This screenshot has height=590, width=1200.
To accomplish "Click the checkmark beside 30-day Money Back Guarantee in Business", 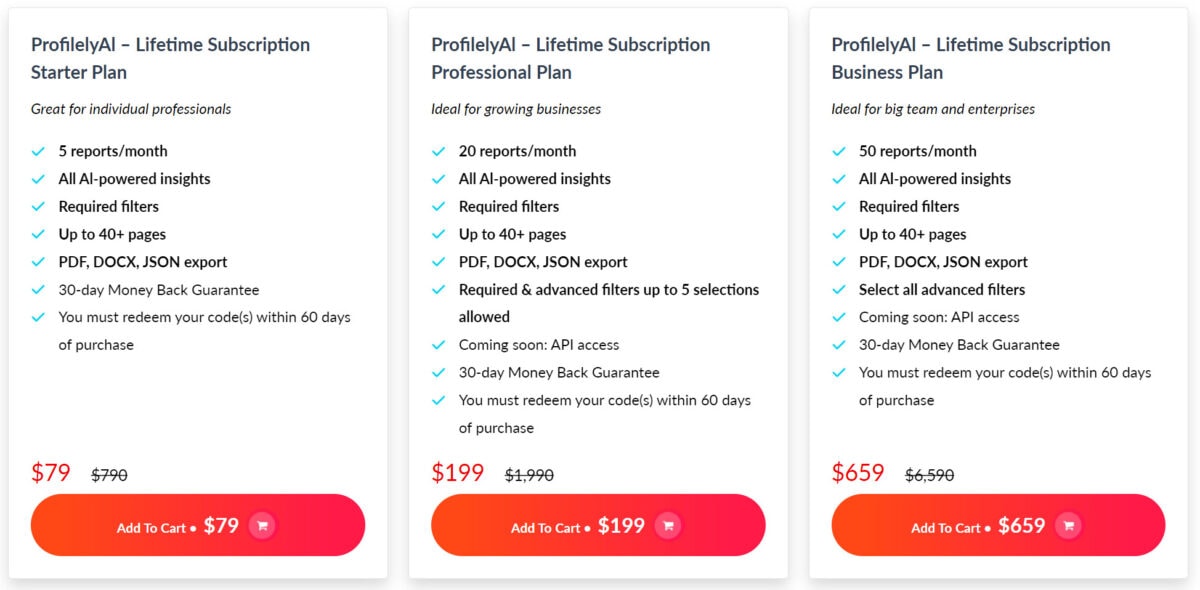I will click(x=839, y=344).
